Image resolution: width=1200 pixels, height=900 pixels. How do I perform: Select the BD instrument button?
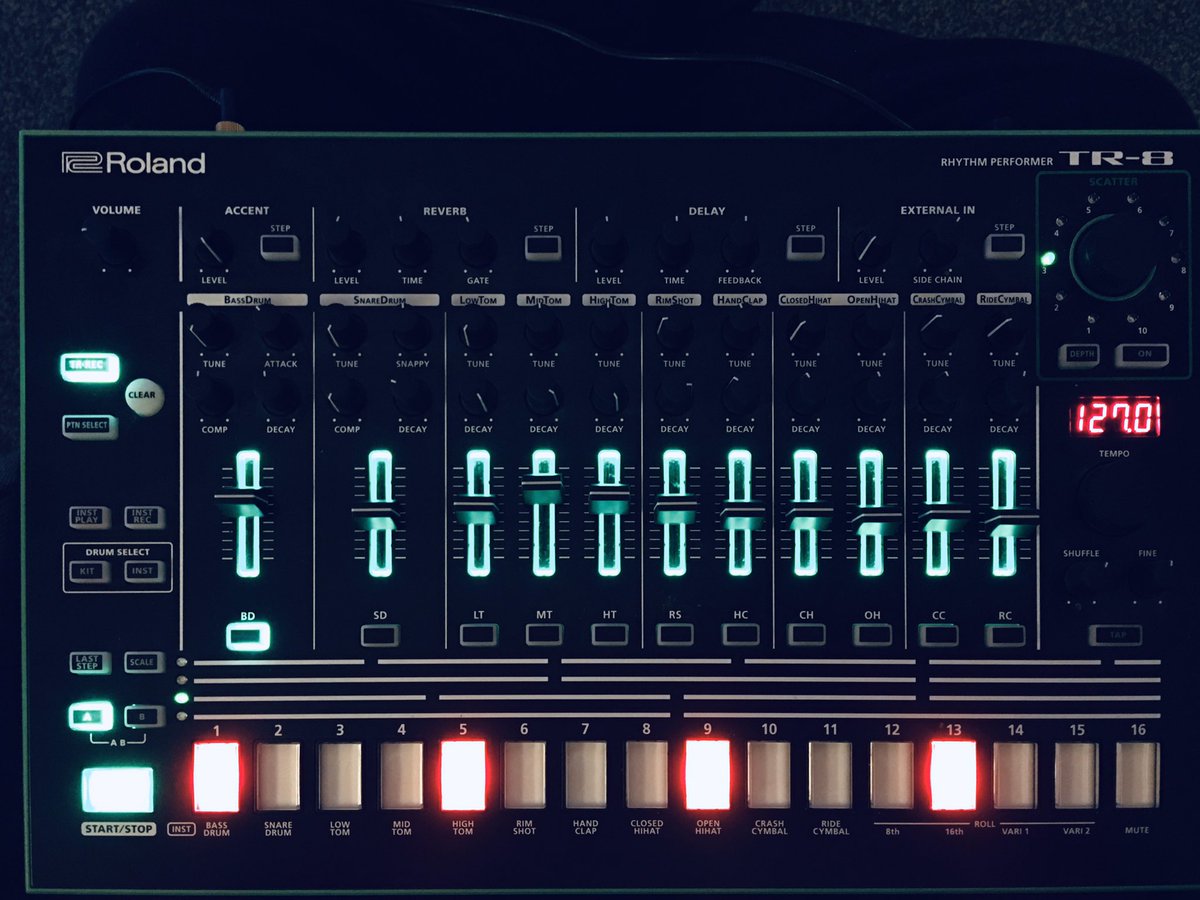[248, 636]
